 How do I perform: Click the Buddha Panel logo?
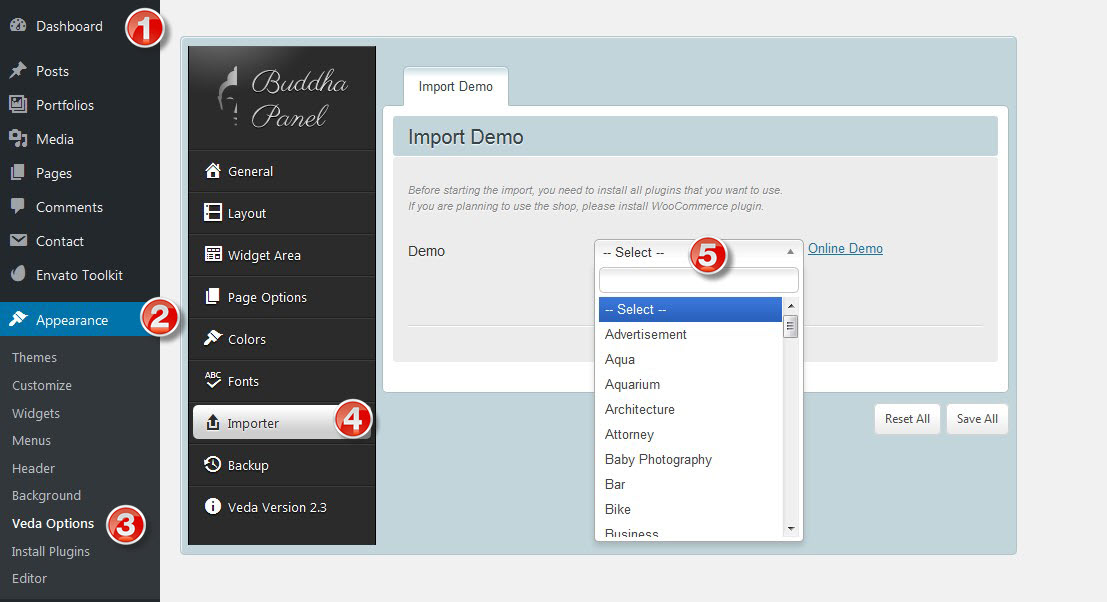pos(282,98)
